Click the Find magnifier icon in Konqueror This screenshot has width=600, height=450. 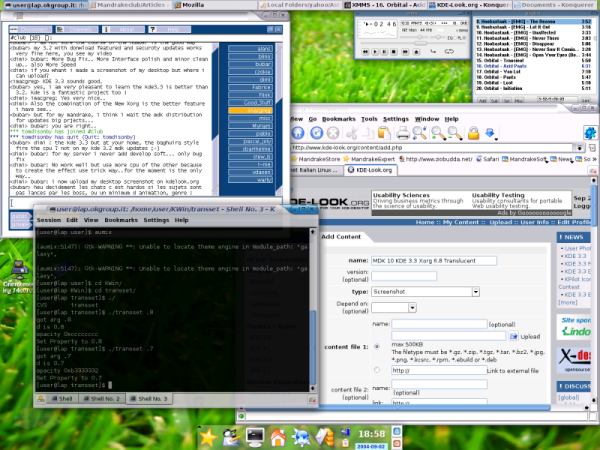pyautogui.click(x=420, y=133)
